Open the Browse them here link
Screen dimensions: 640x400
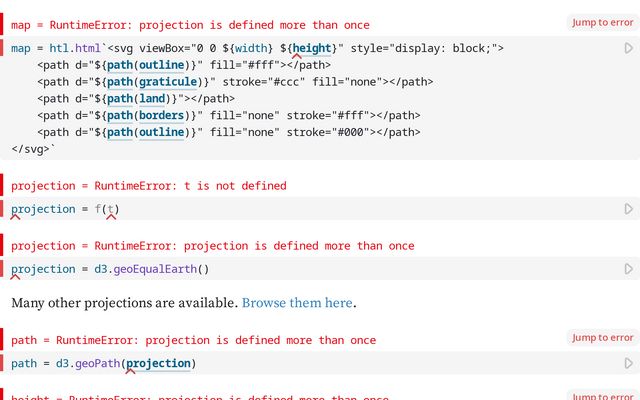click(x=297, y=303)
